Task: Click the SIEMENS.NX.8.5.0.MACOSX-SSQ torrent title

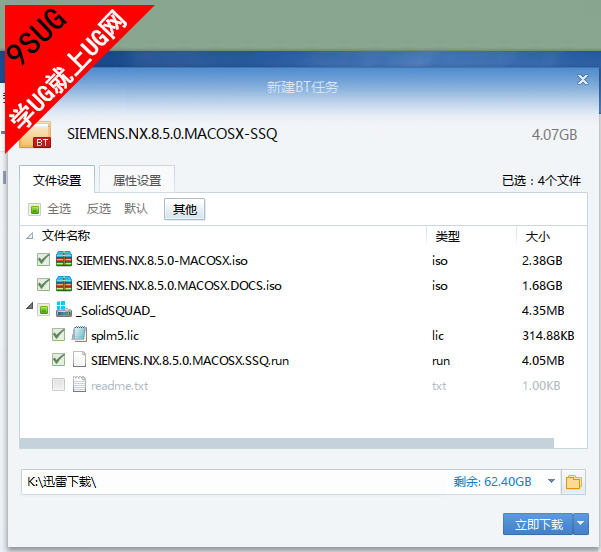Action: (172, 134)
